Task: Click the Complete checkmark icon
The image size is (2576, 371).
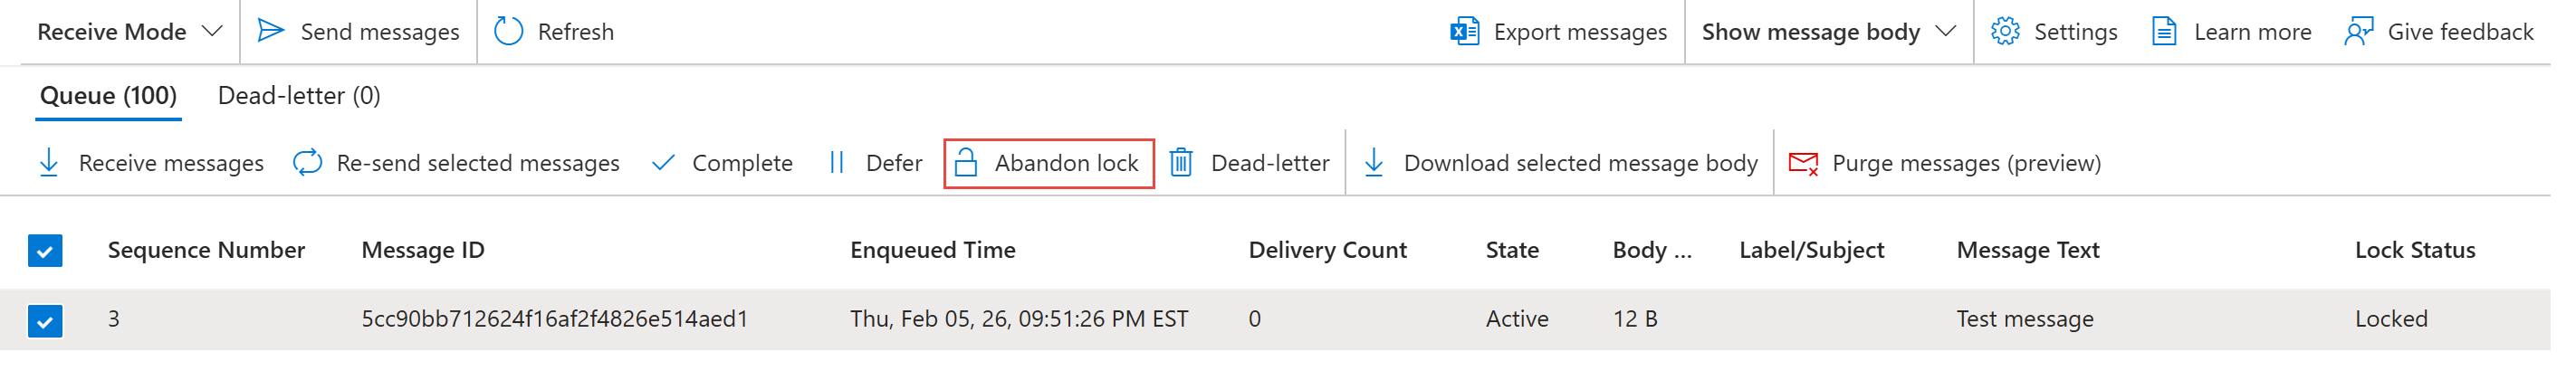Action: (662, 162)
